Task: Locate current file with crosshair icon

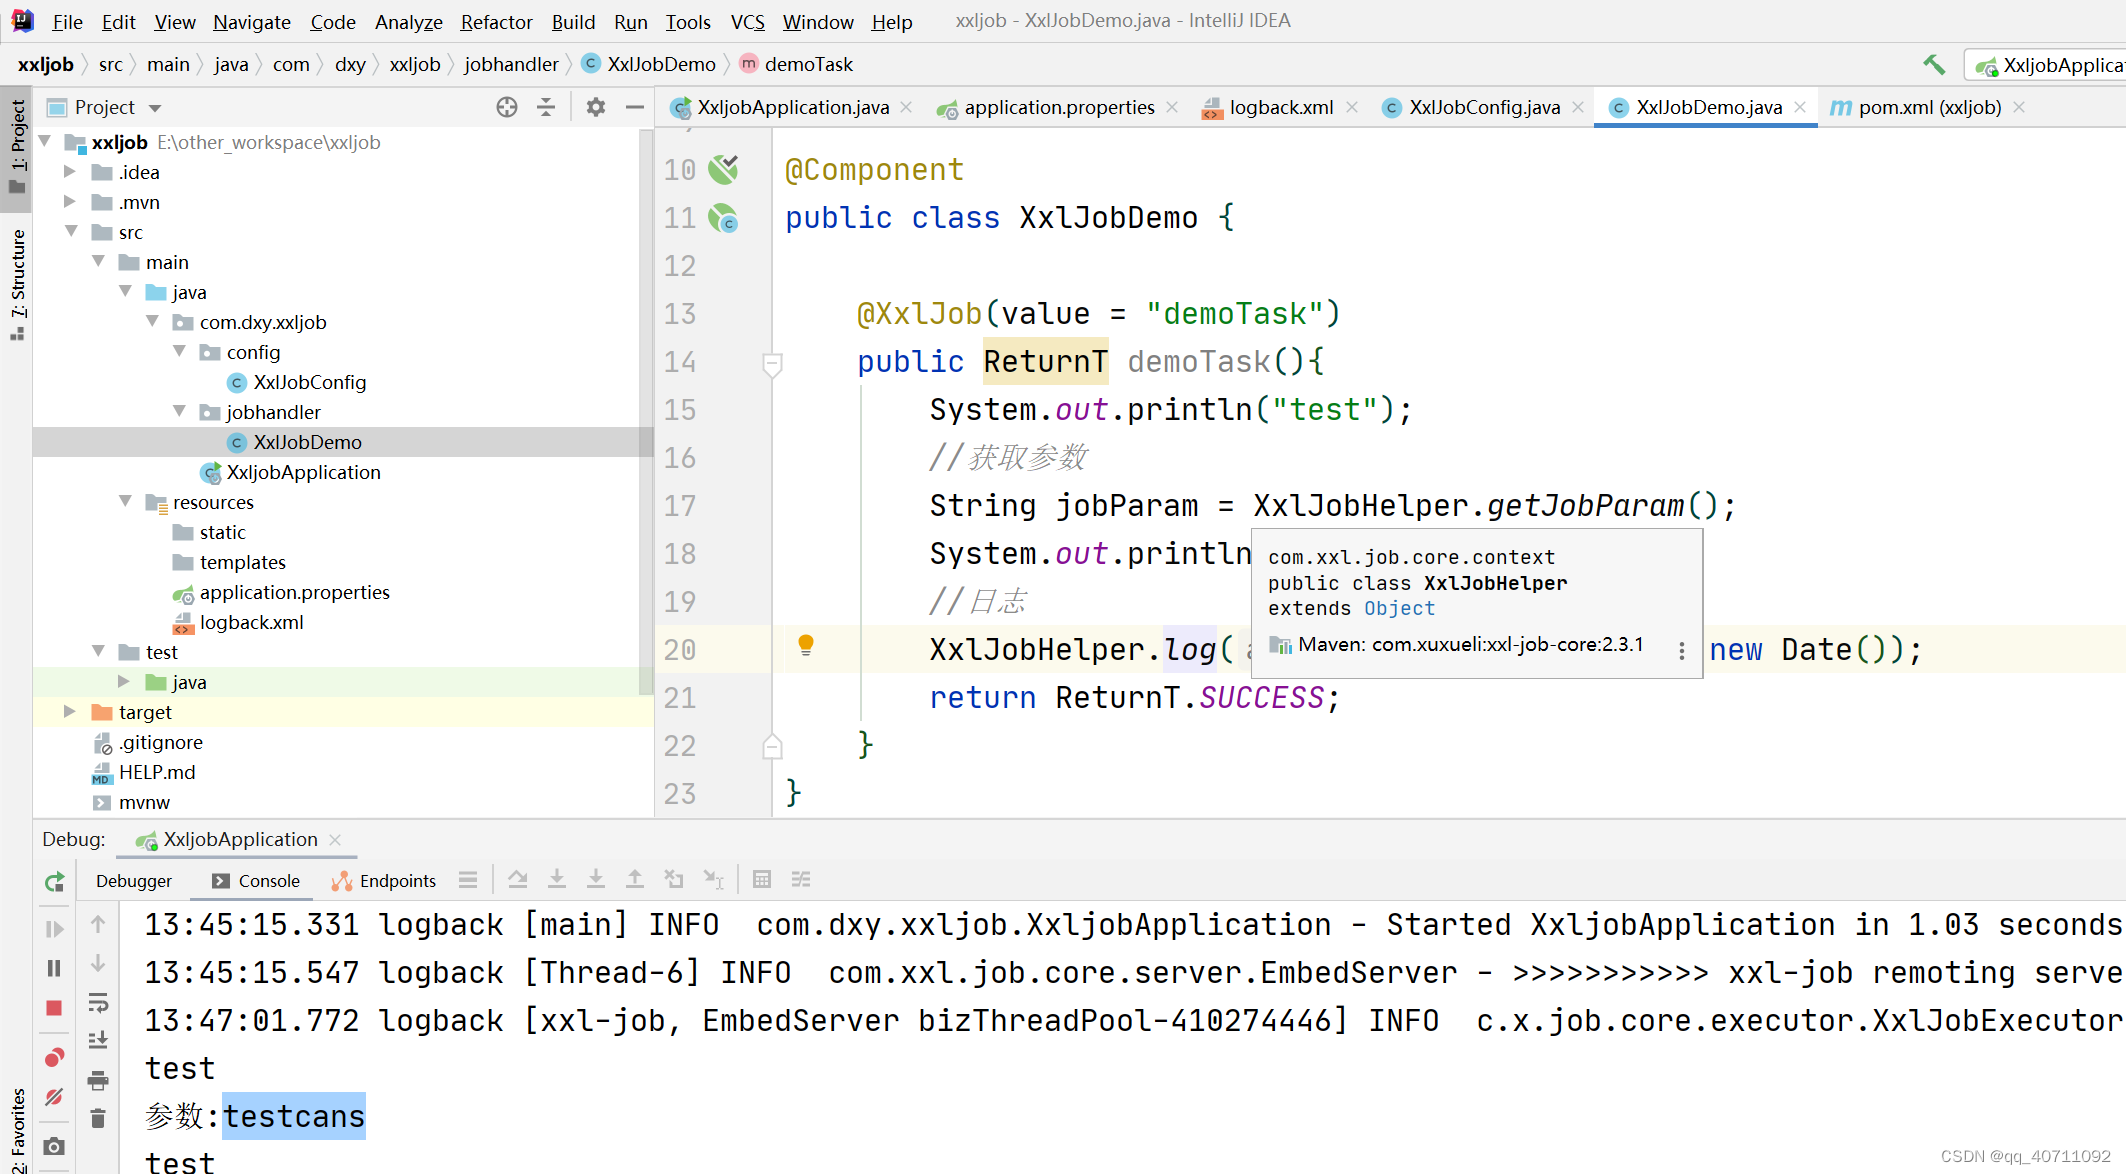Action: coord(507,107)
